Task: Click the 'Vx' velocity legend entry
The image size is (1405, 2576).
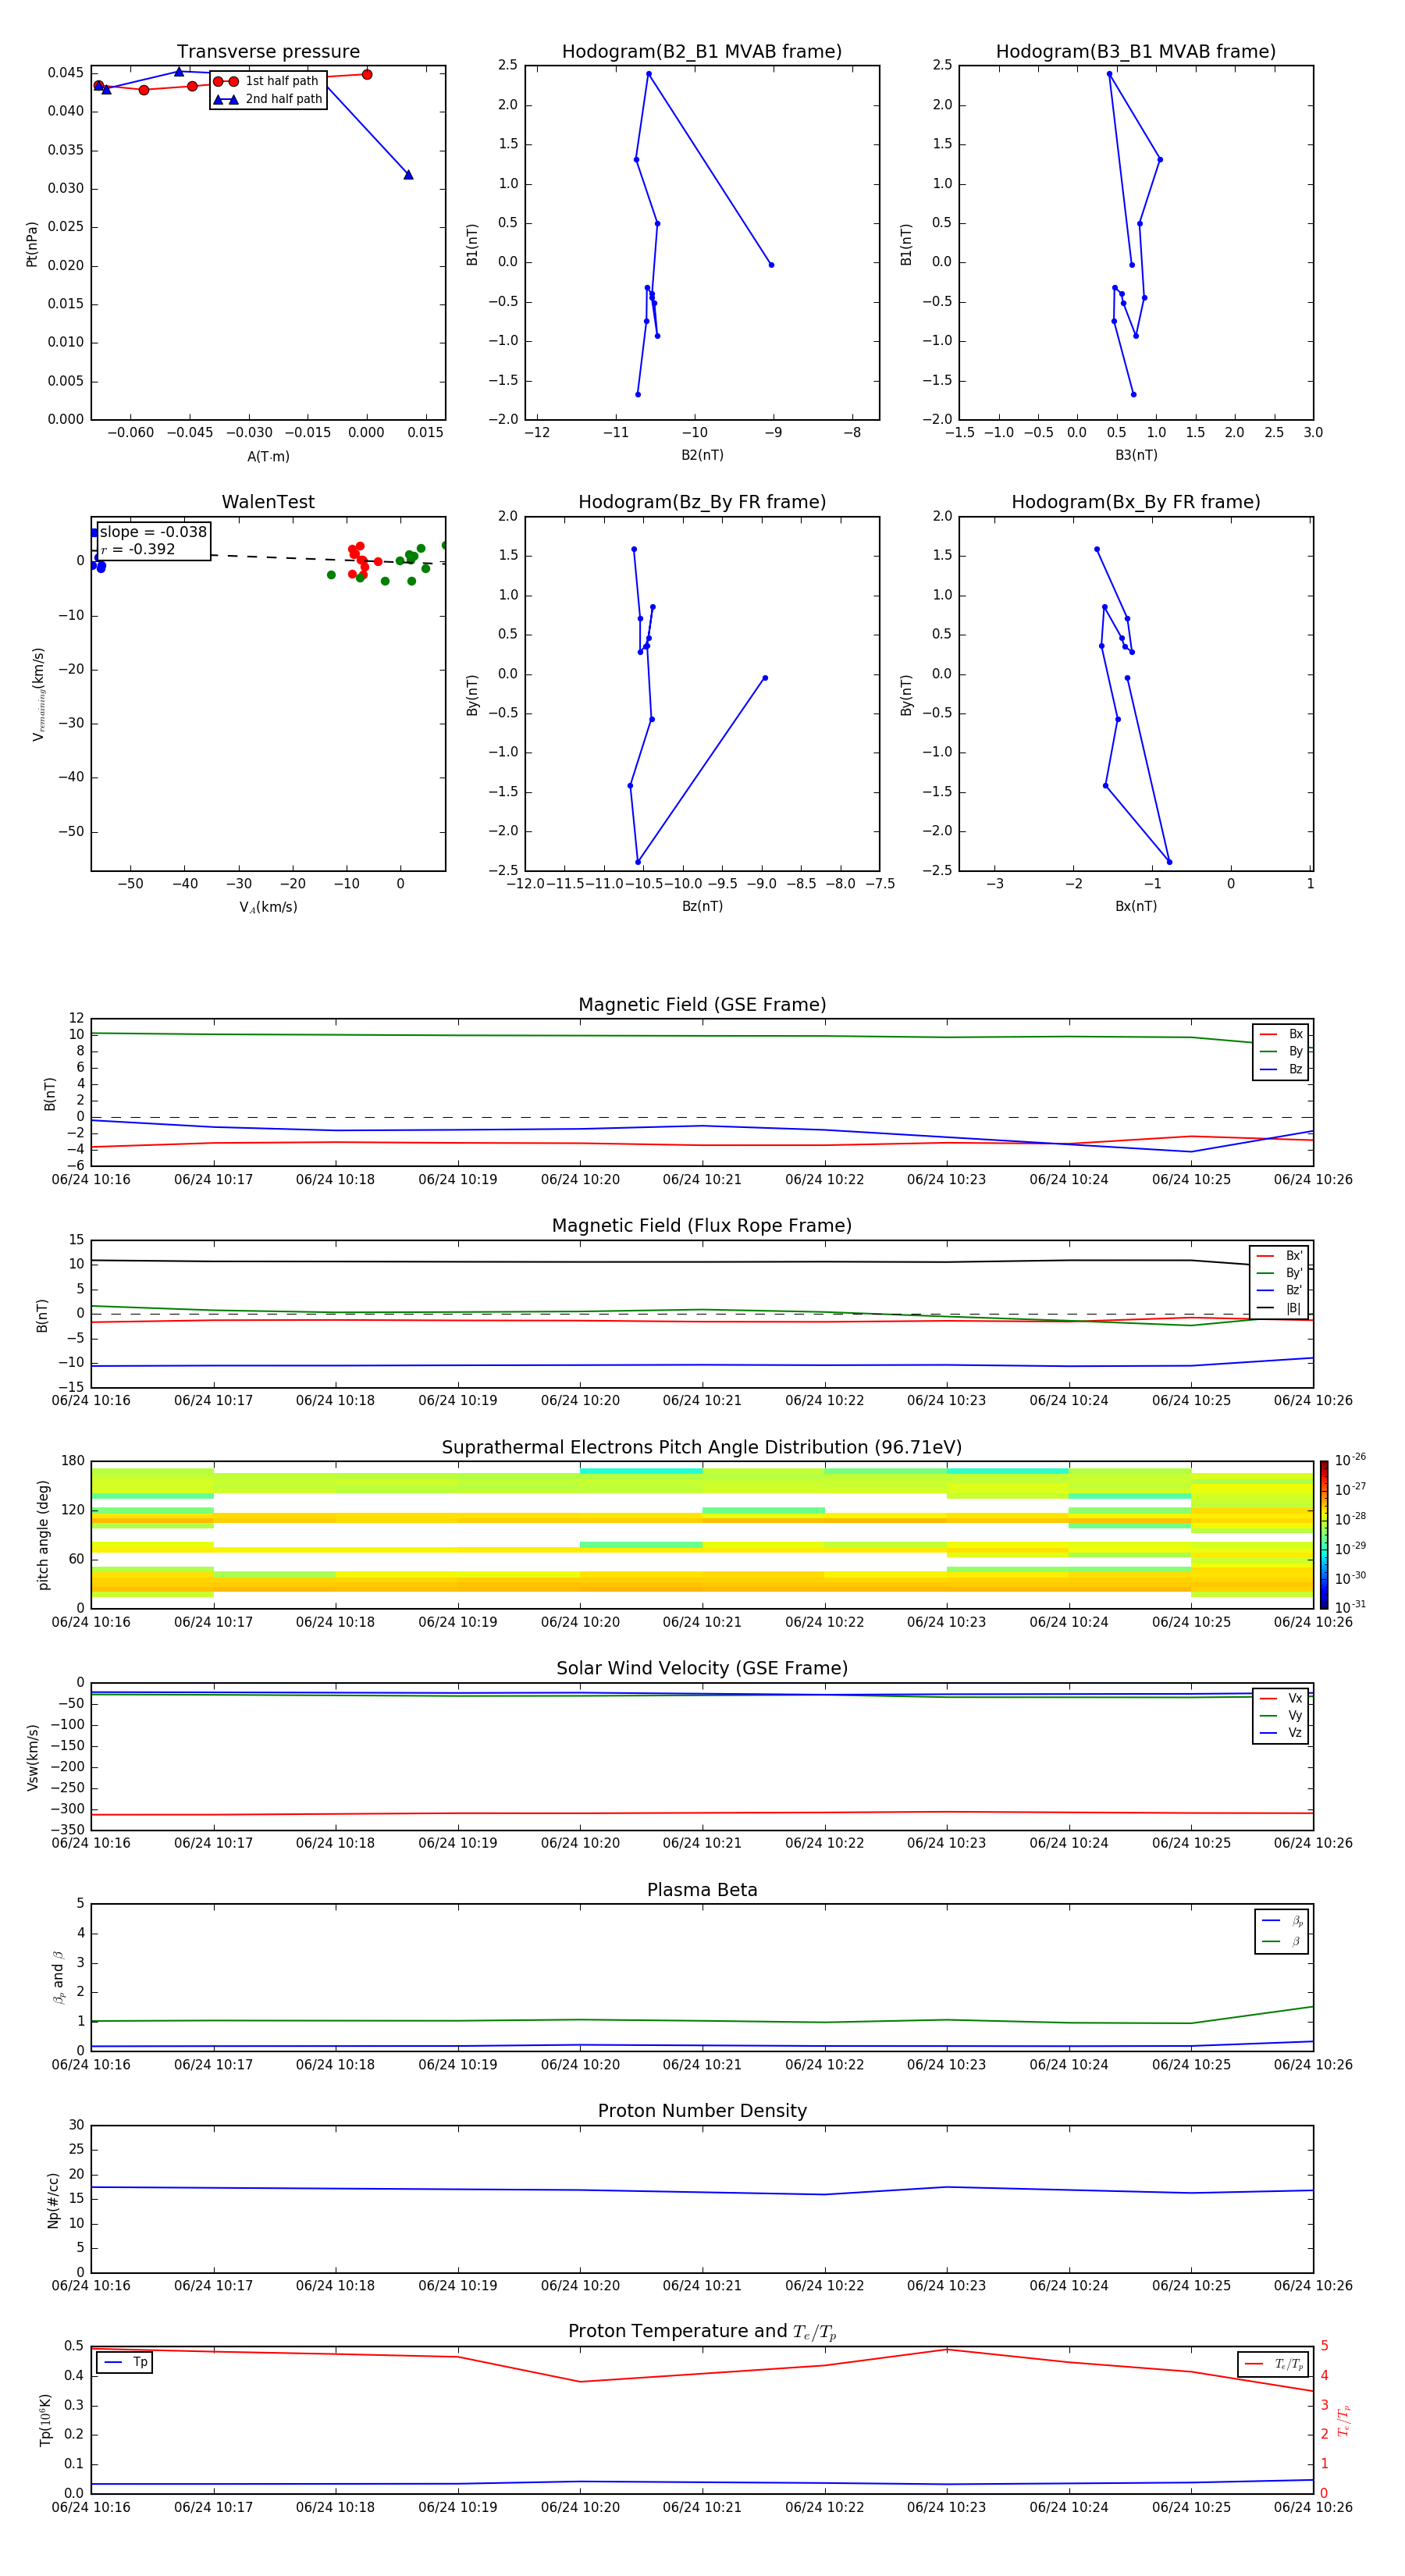Action: (x=1282, y=1698)
